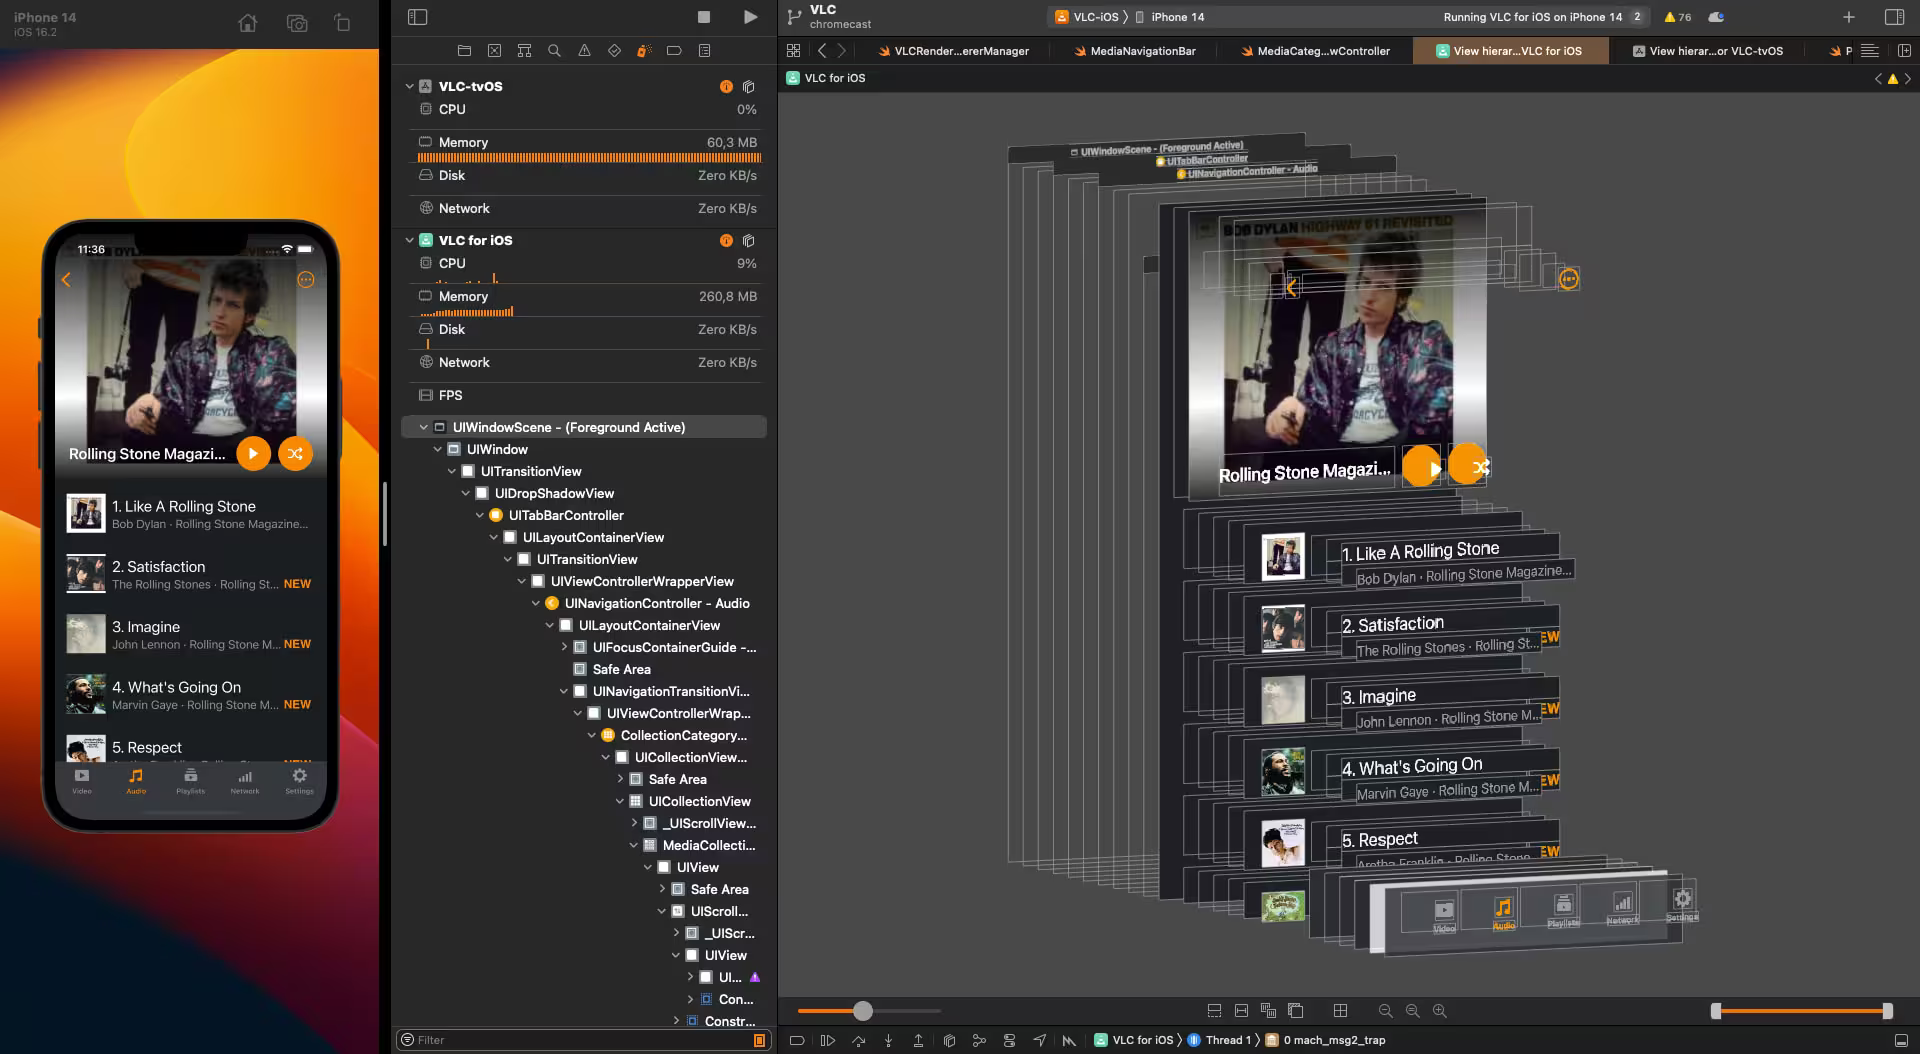Click the right handle of range slider
Image resolution: width=1920 pixels, height=1054 pixels.
tap(1887, 1011)
